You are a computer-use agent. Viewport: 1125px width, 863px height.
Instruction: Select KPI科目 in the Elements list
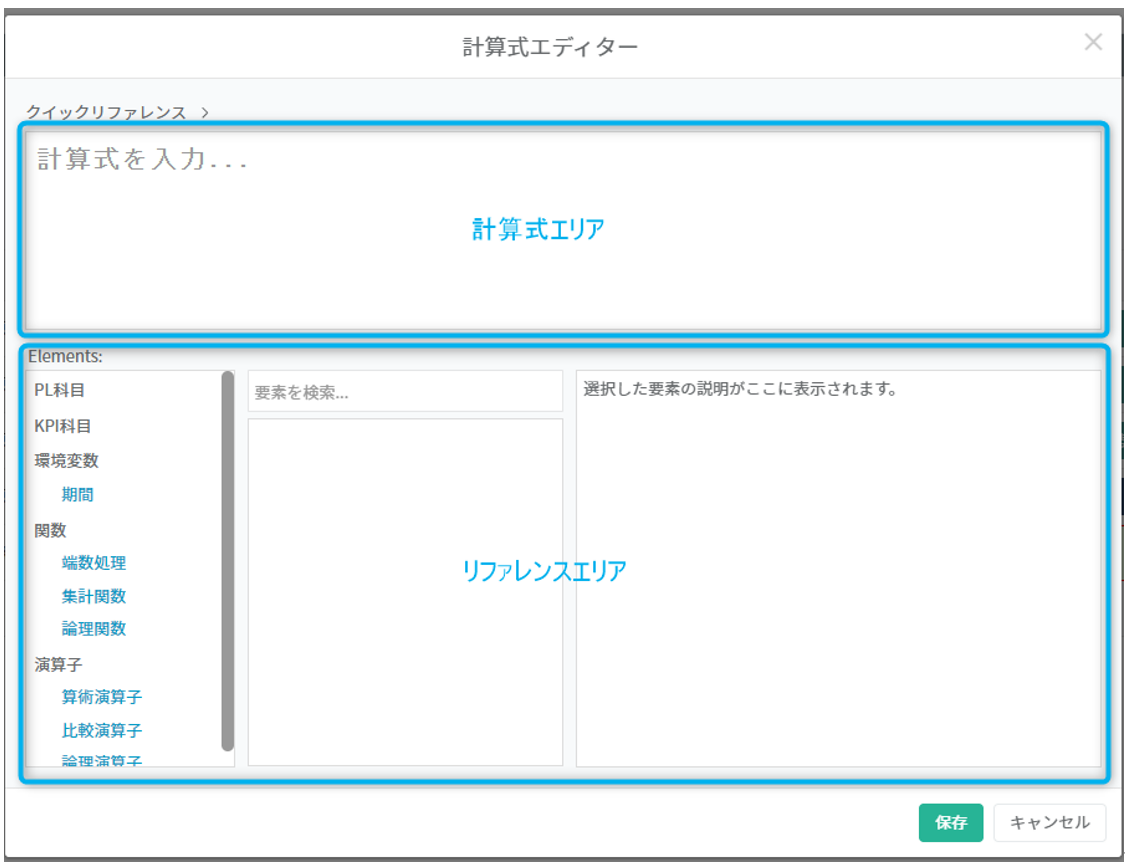pos(63,426)
